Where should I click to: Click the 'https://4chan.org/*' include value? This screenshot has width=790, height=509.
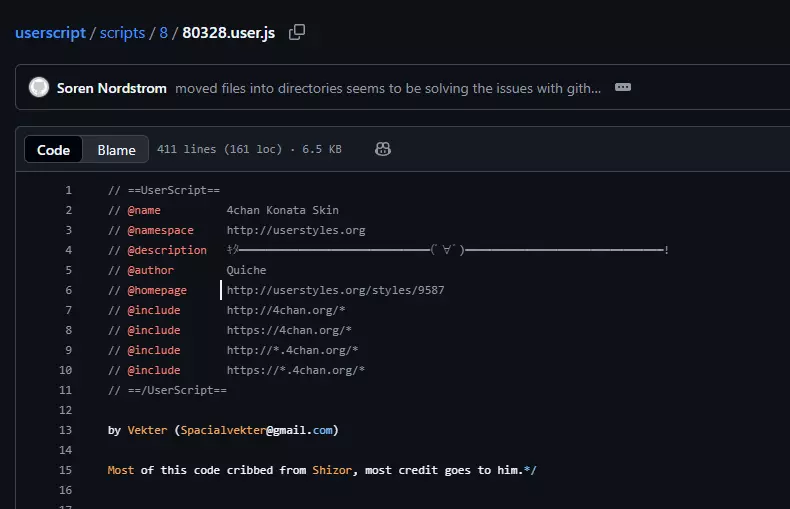289,330
